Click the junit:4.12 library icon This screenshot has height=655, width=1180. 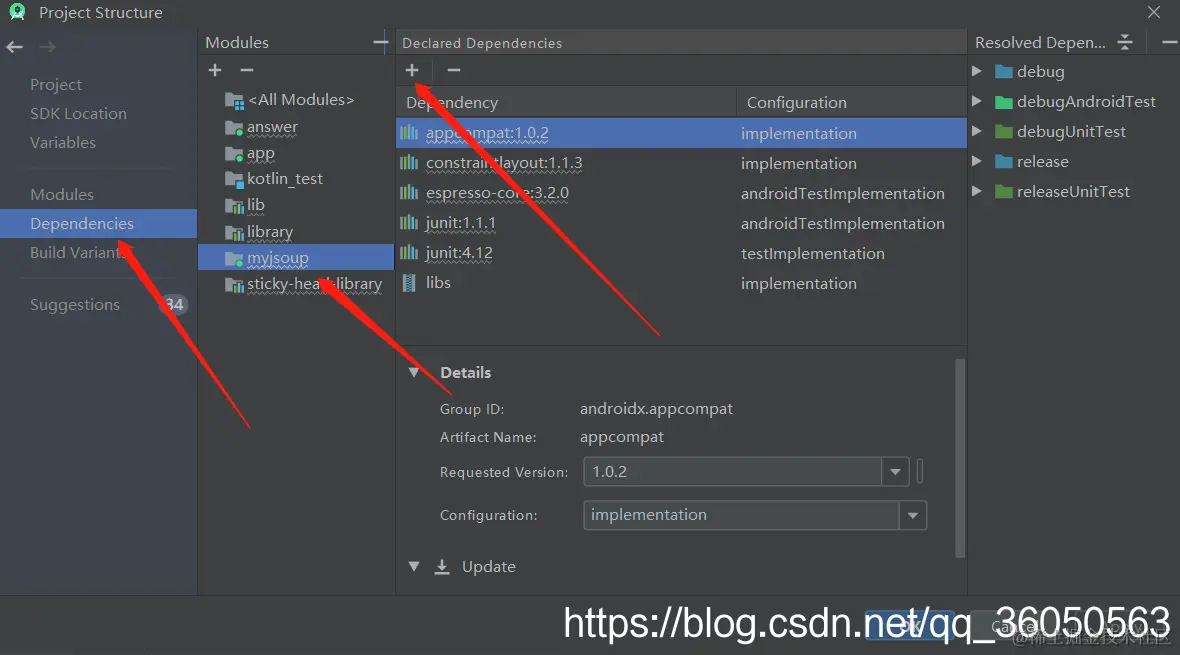click(409, 253)
